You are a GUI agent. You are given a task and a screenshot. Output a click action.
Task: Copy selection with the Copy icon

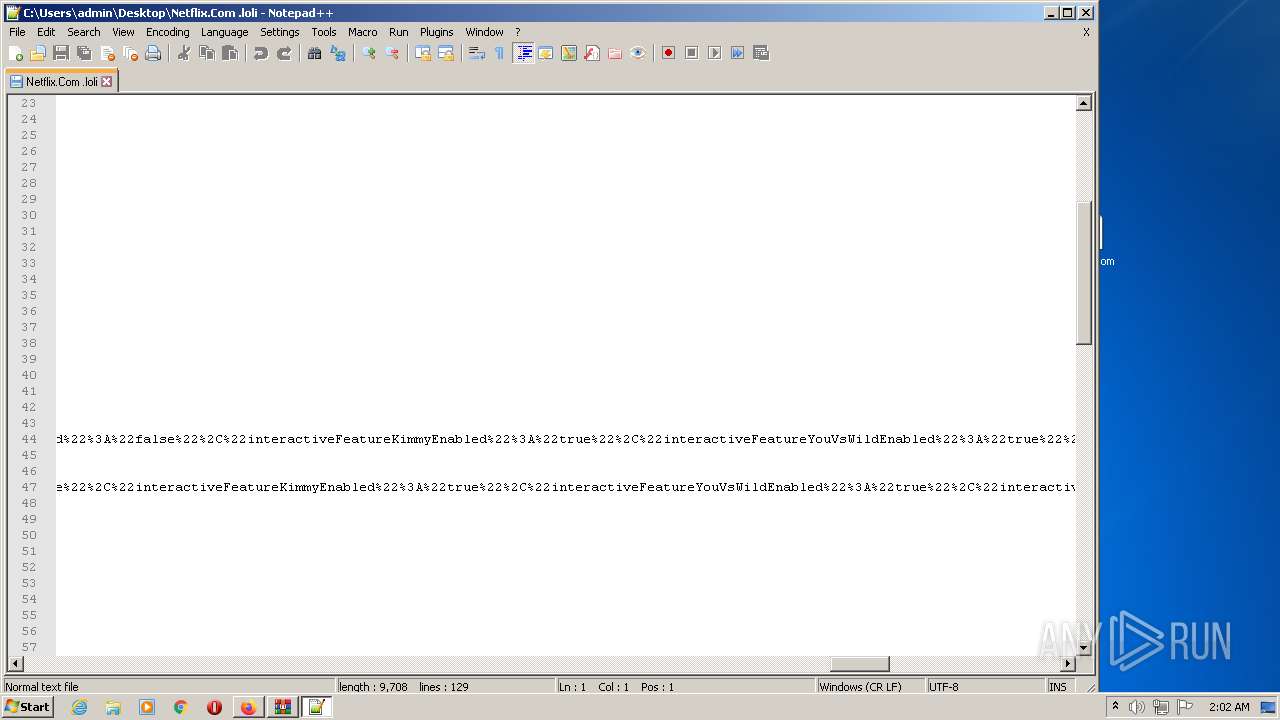coord(207,53)
